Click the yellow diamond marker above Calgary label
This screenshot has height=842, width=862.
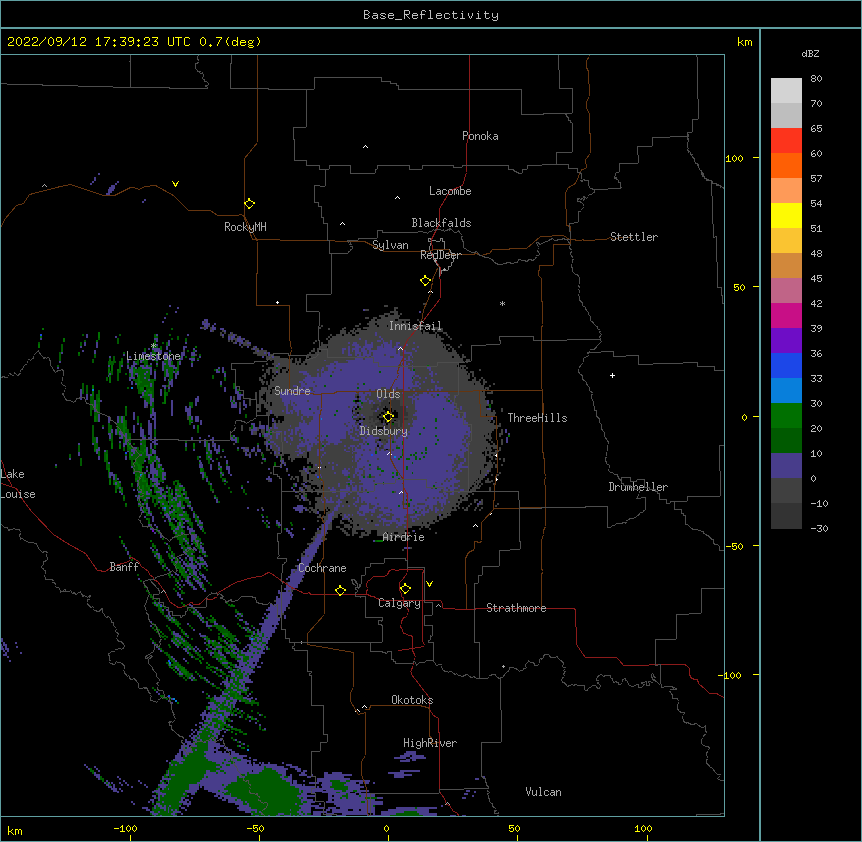[x=405, y=589]
